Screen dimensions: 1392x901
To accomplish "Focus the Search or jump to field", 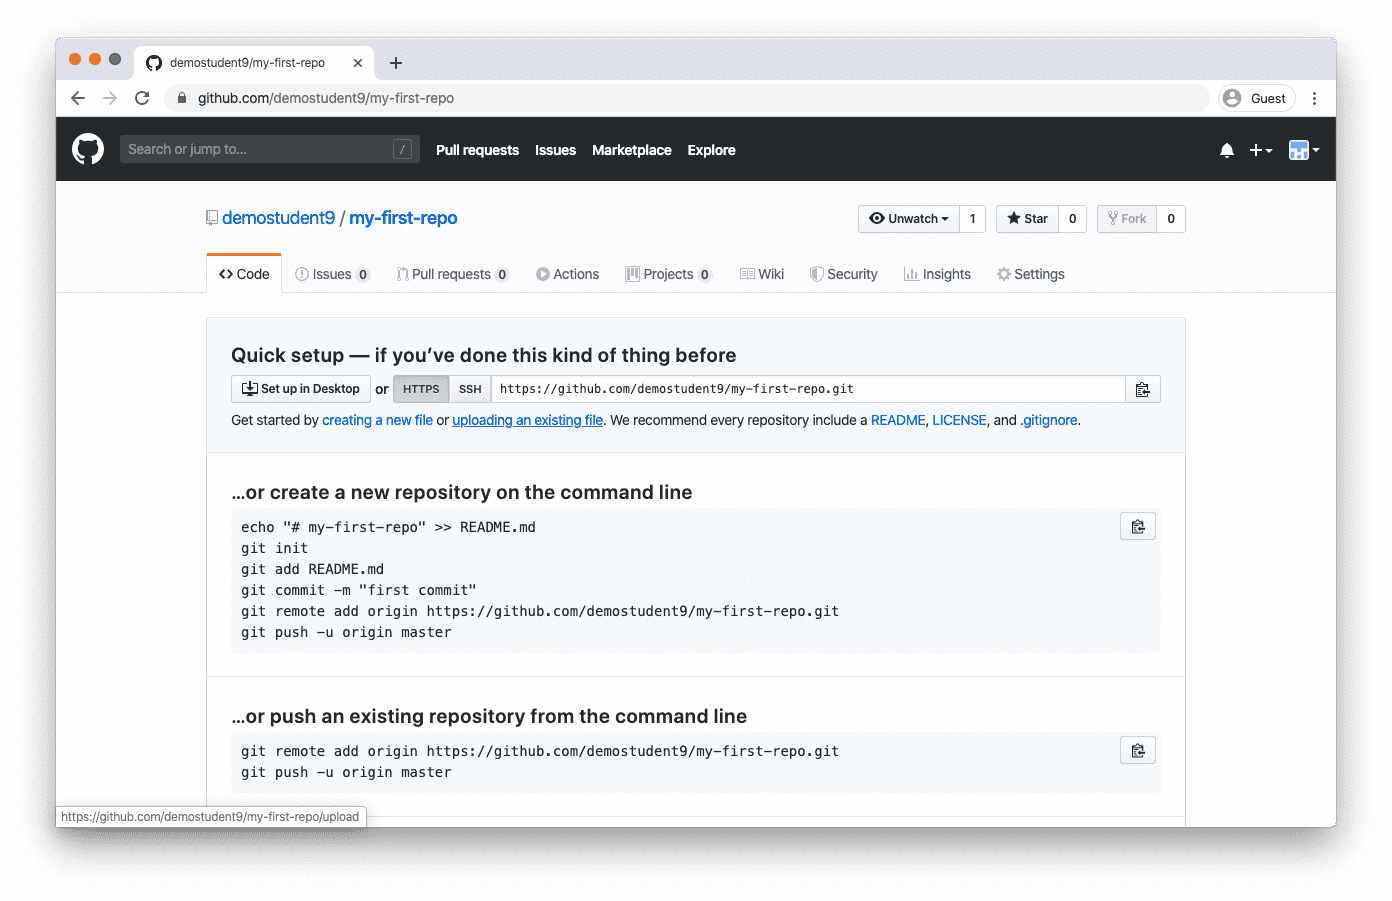I will (x=270, y=149).
